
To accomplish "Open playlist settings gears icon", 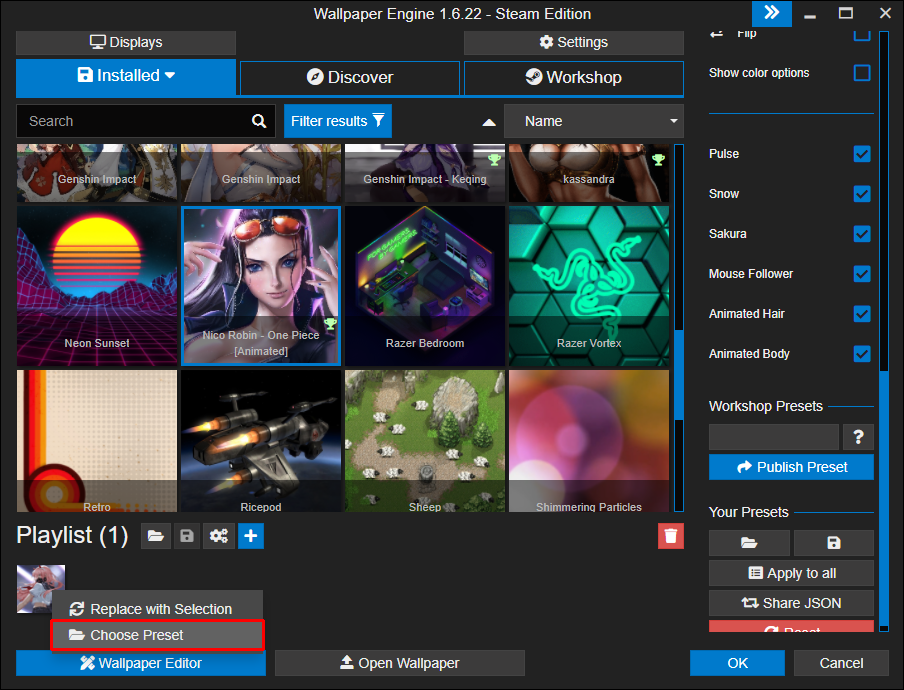I will pos(219,537).
